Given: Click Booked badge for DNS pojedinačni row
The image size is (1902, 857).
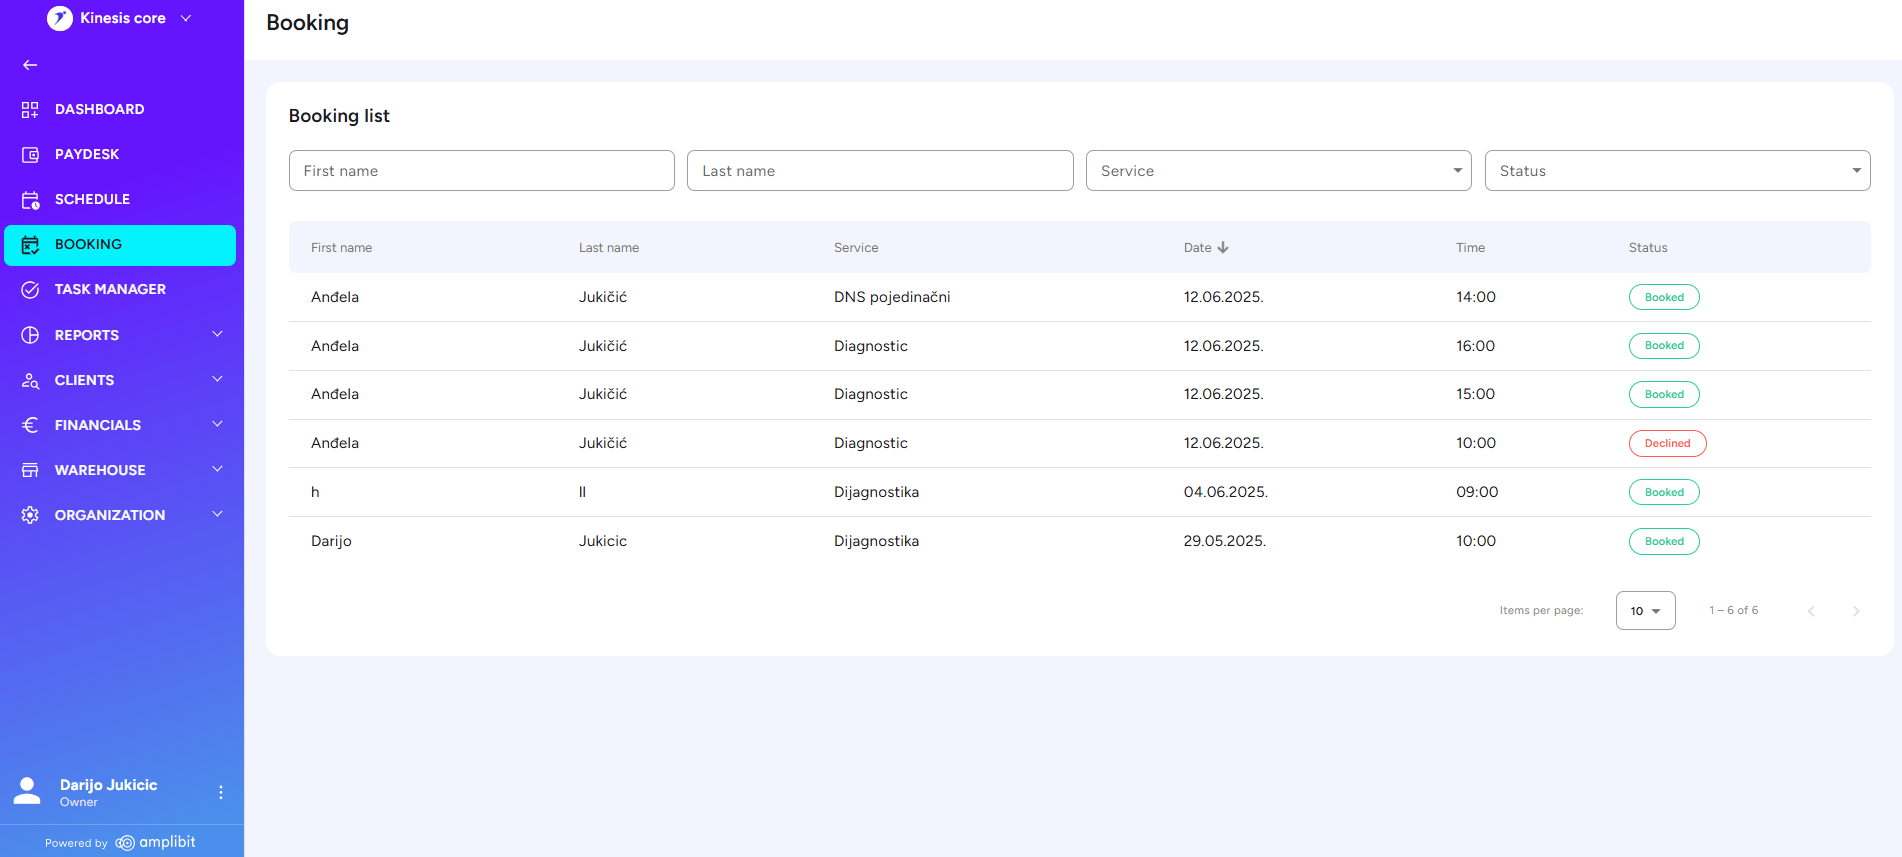Looking at the screenshot, I should [1664, 297].
